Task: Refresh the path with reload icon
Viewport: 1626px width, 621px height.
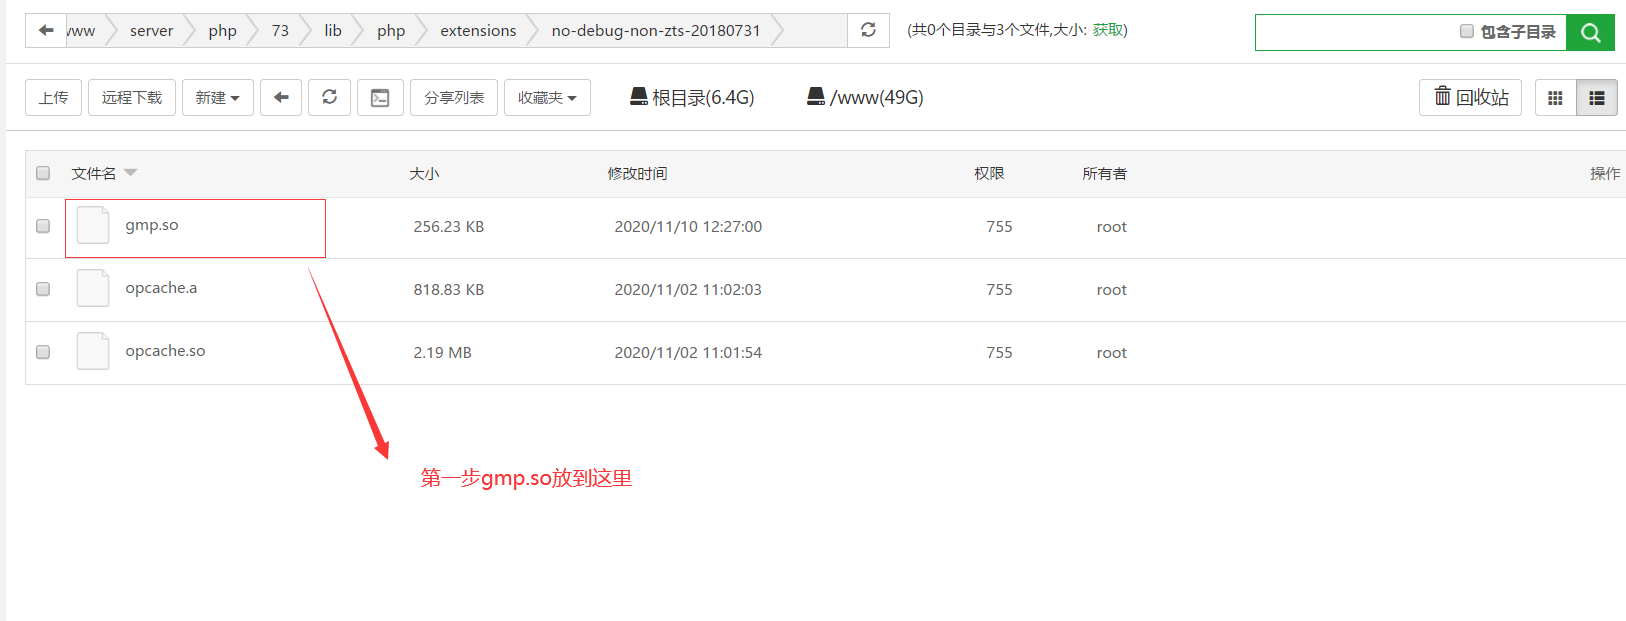Action: click(868, 30)
